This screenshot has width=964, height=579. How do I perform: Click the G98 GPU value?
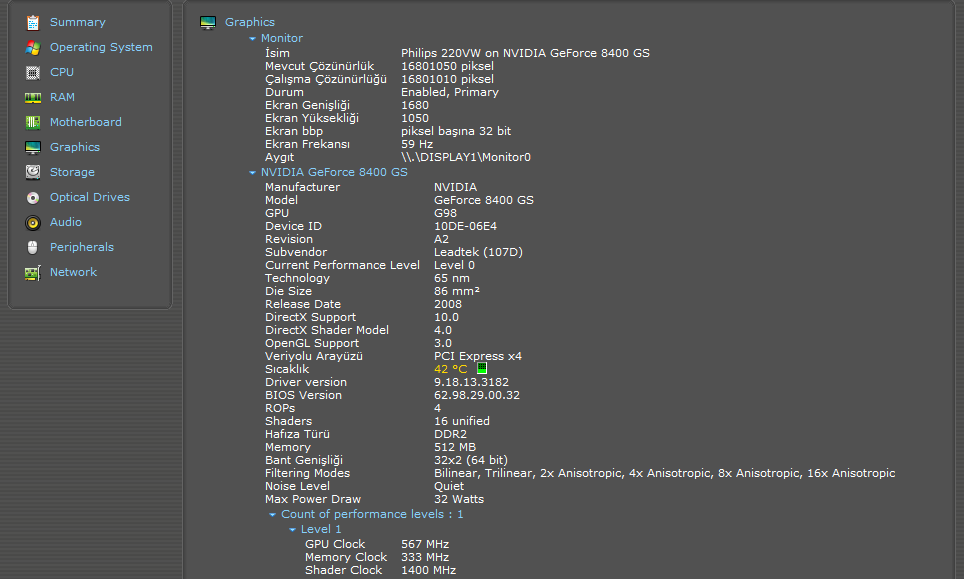[x=445, y=213]
